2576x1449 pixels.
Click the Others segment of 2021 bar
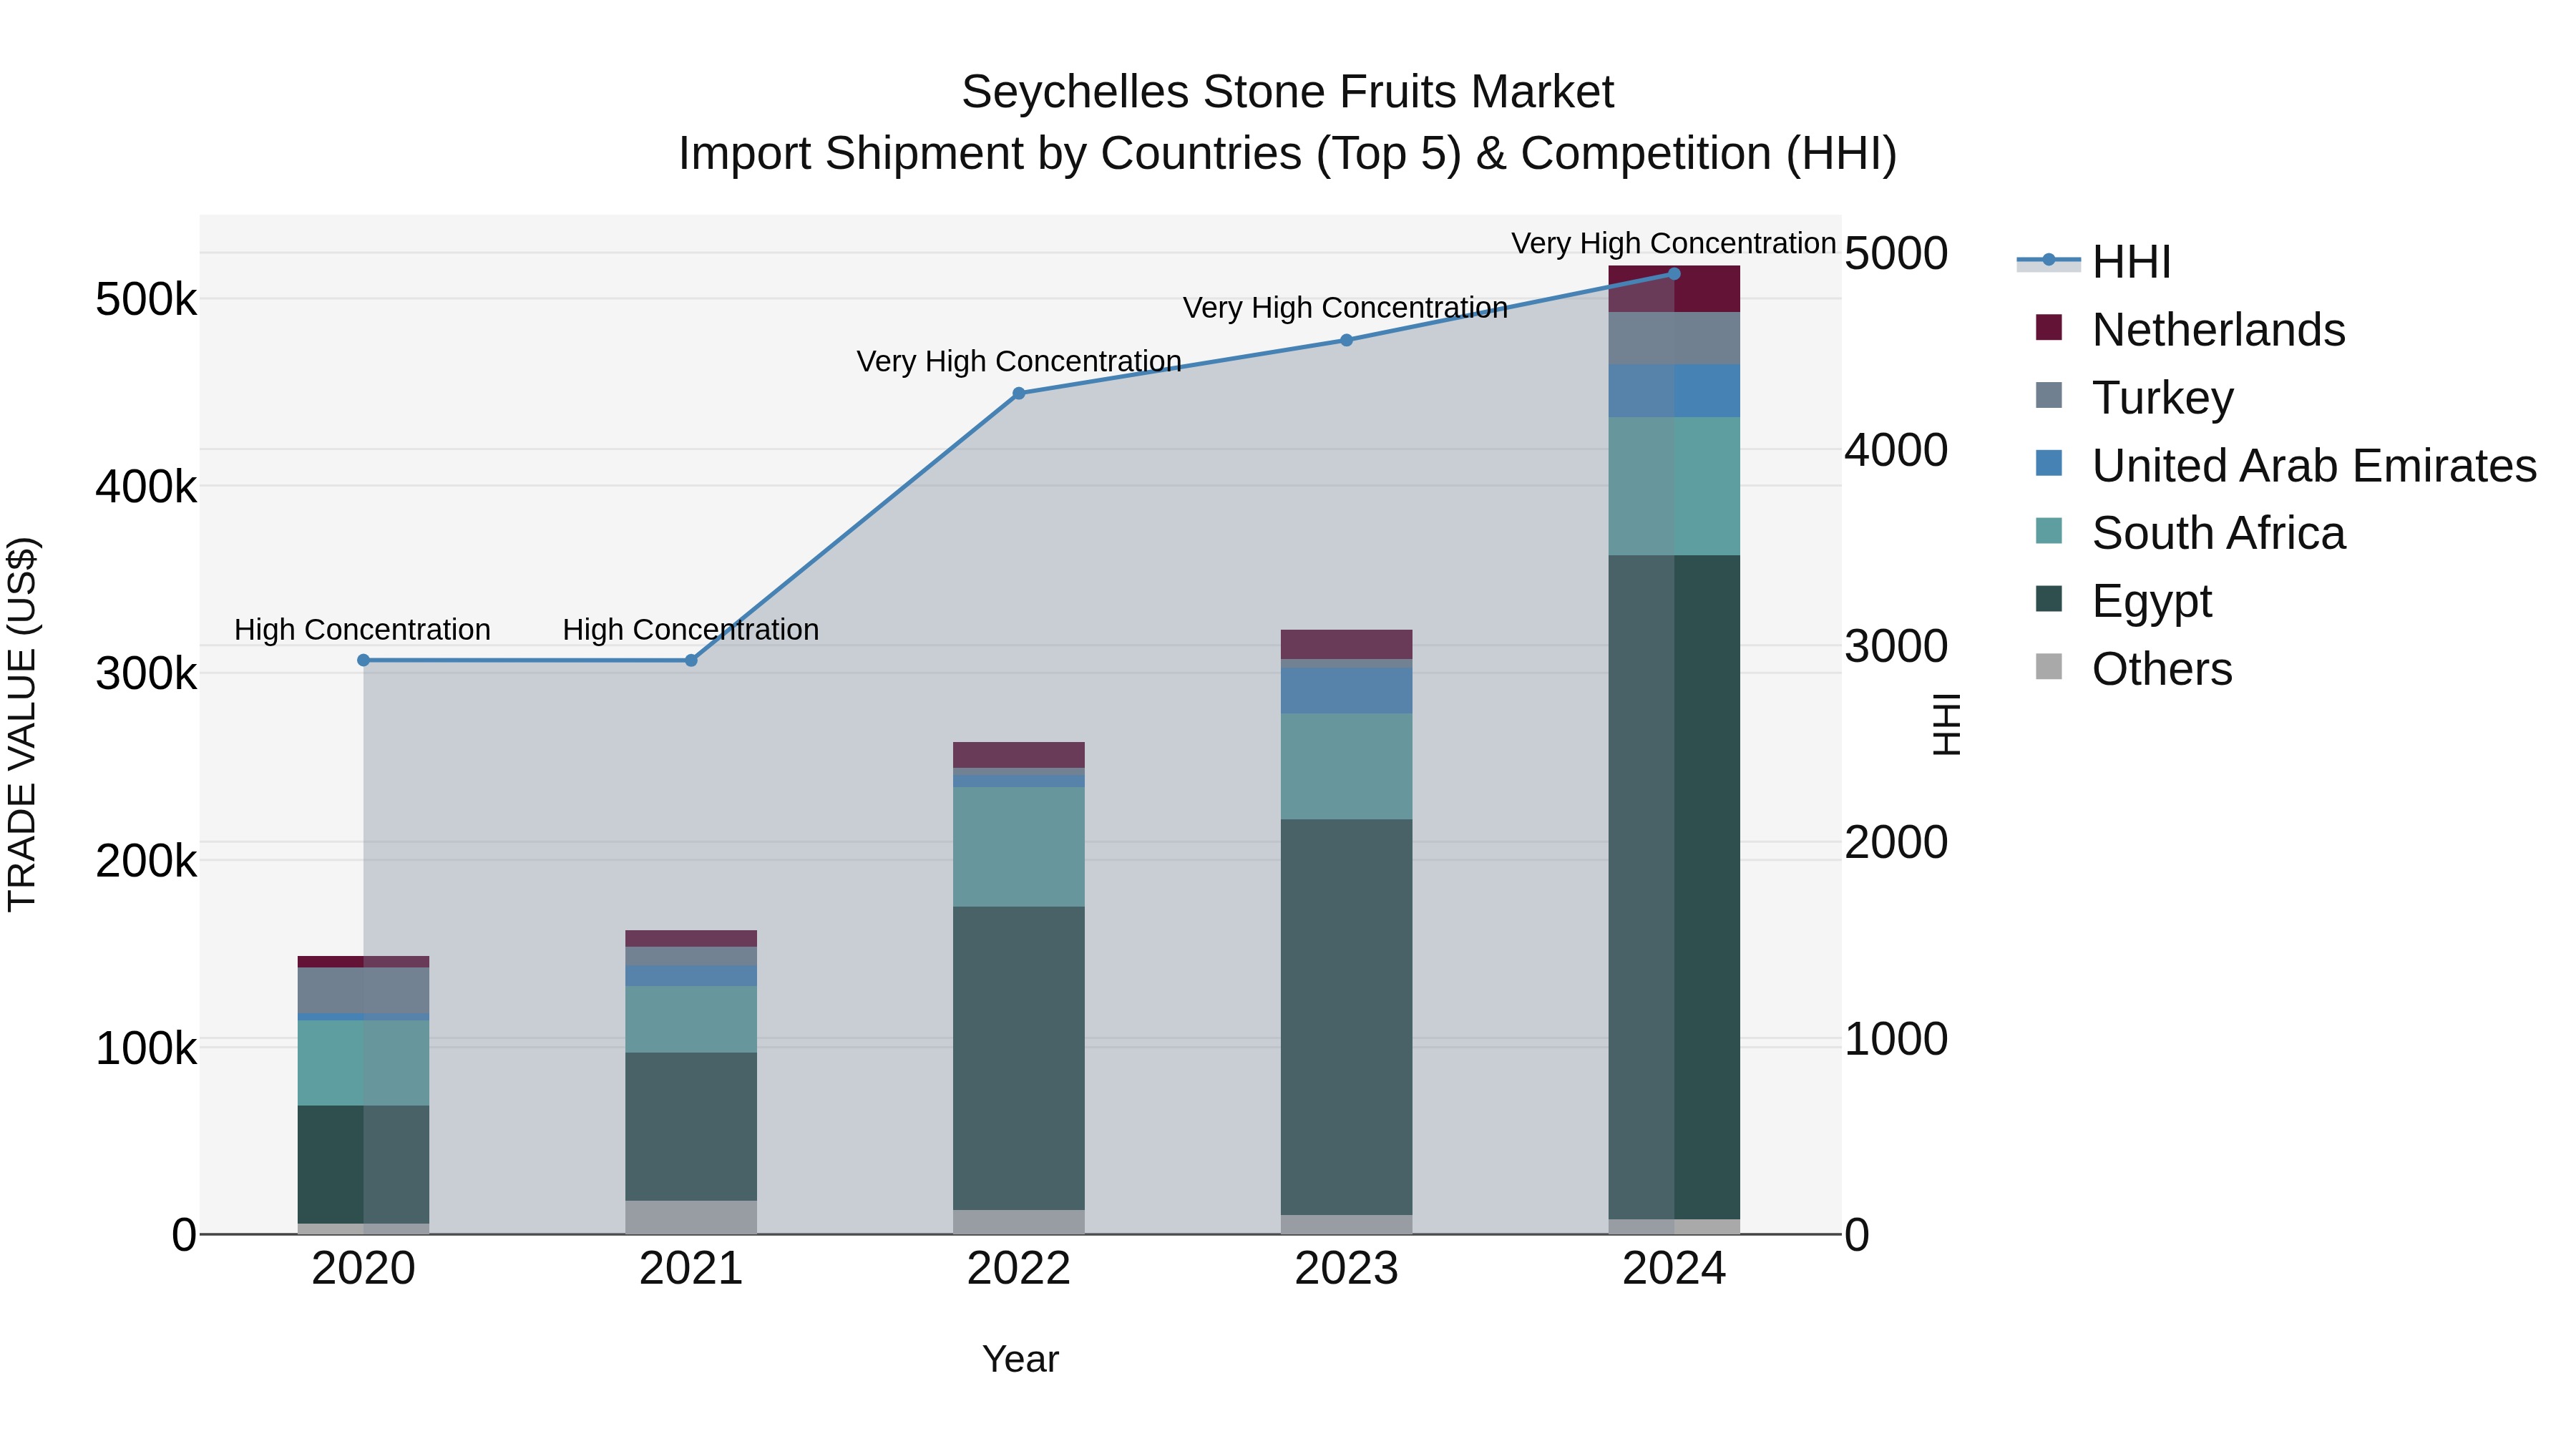click(691, 1217)
